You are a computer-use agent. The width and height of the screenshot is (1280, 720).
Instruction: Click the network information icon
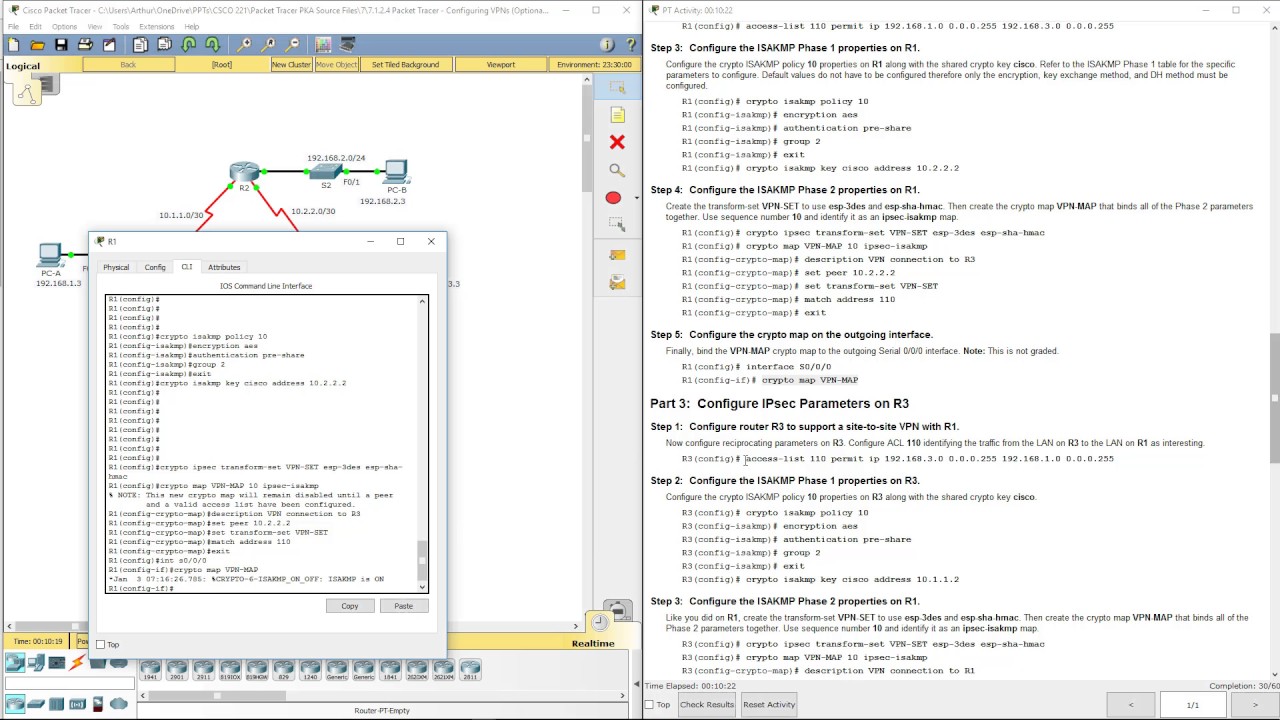[607, 45]
